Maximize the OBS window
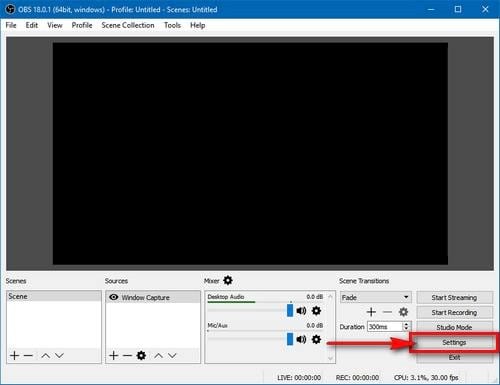Viewport: 500px width, 385px height. (x=458, y=9)
